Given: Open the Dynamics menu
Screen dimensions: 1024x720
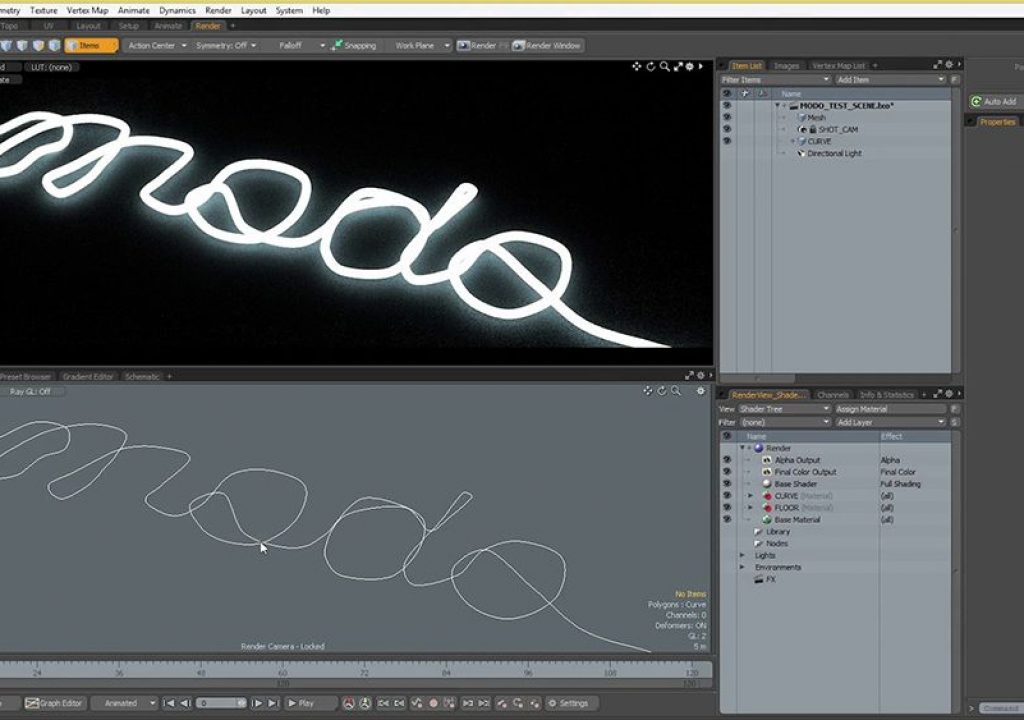Looking at the screenshot, I should (x=177, y=10).
